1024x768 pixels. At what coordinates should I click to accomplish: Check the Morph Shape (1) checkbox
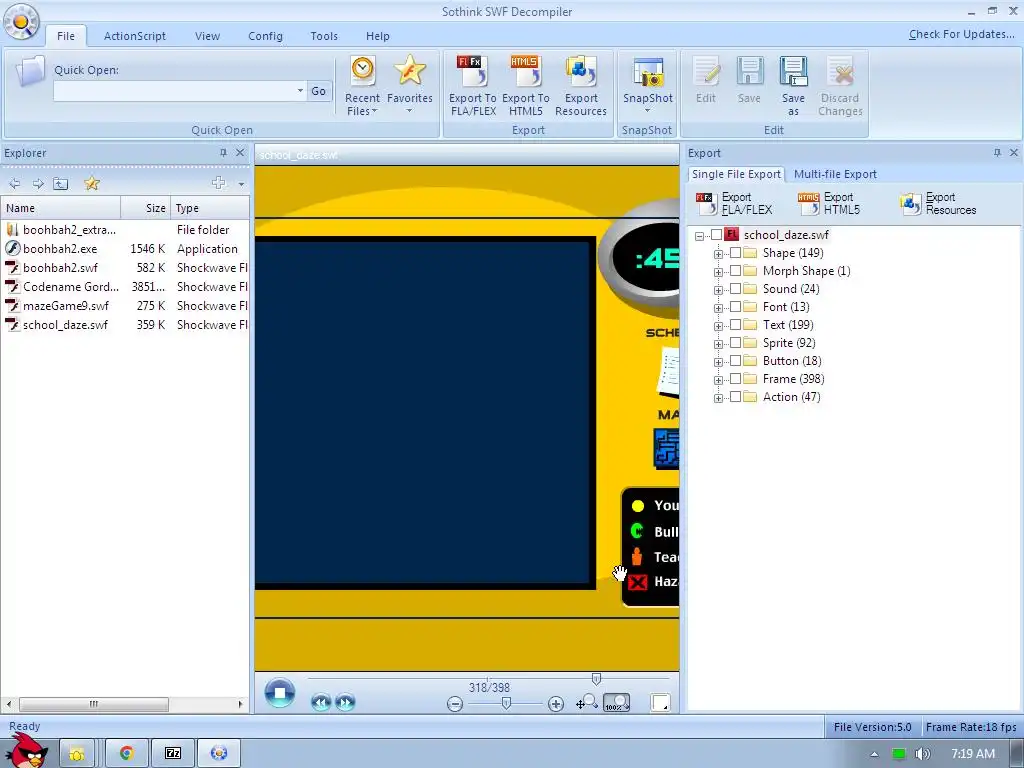(735, 270)
